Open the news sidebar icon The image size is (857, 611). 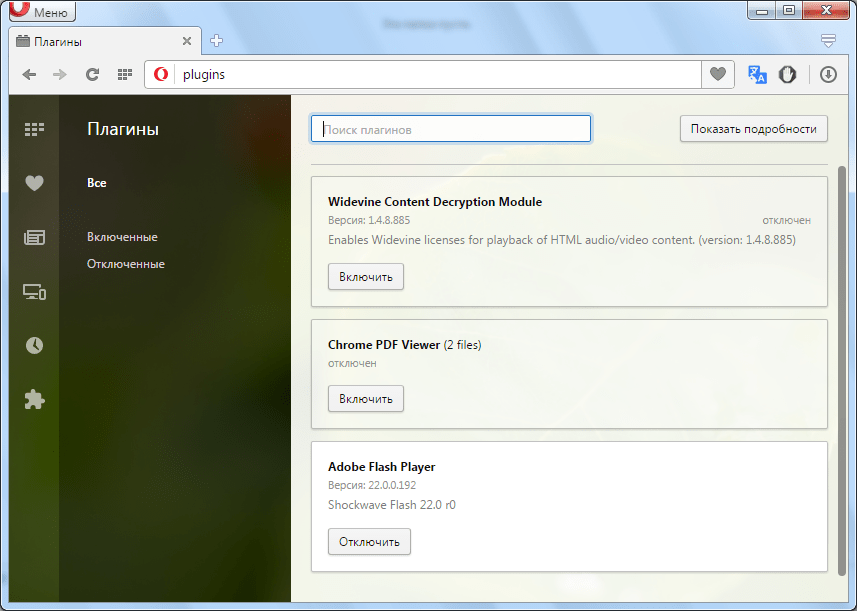pos(35,237)
